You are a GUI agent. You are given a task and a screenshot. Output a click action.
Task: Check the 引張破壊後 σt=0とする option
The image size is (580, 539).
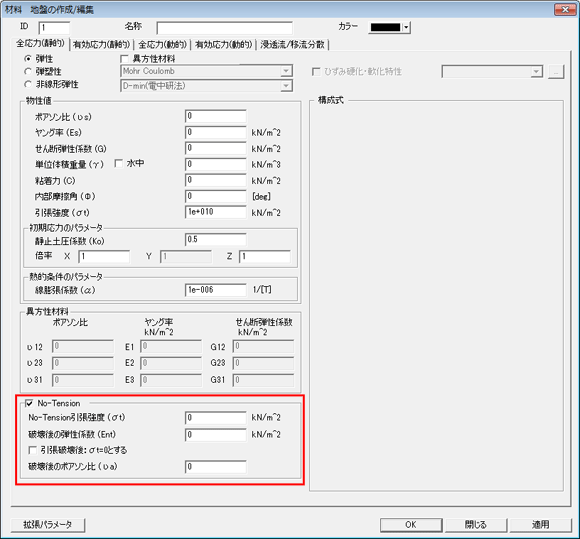(x=33, y=450)
